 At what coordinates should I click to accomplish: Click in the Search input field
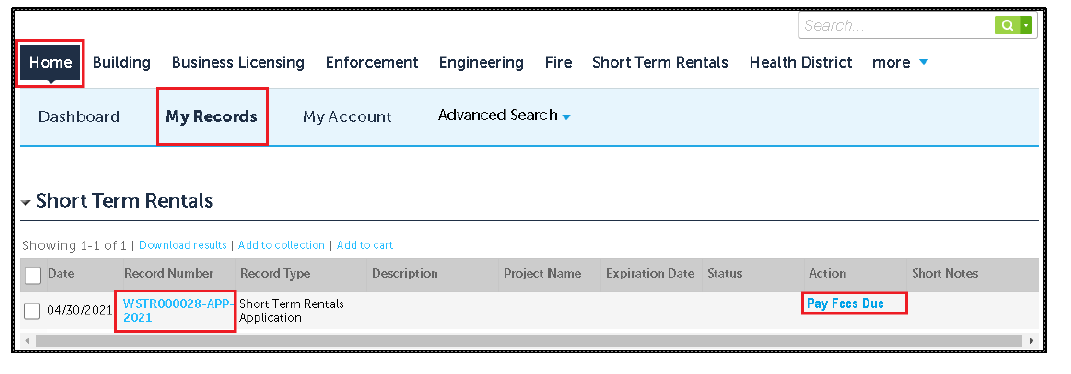tap(896, 26)
